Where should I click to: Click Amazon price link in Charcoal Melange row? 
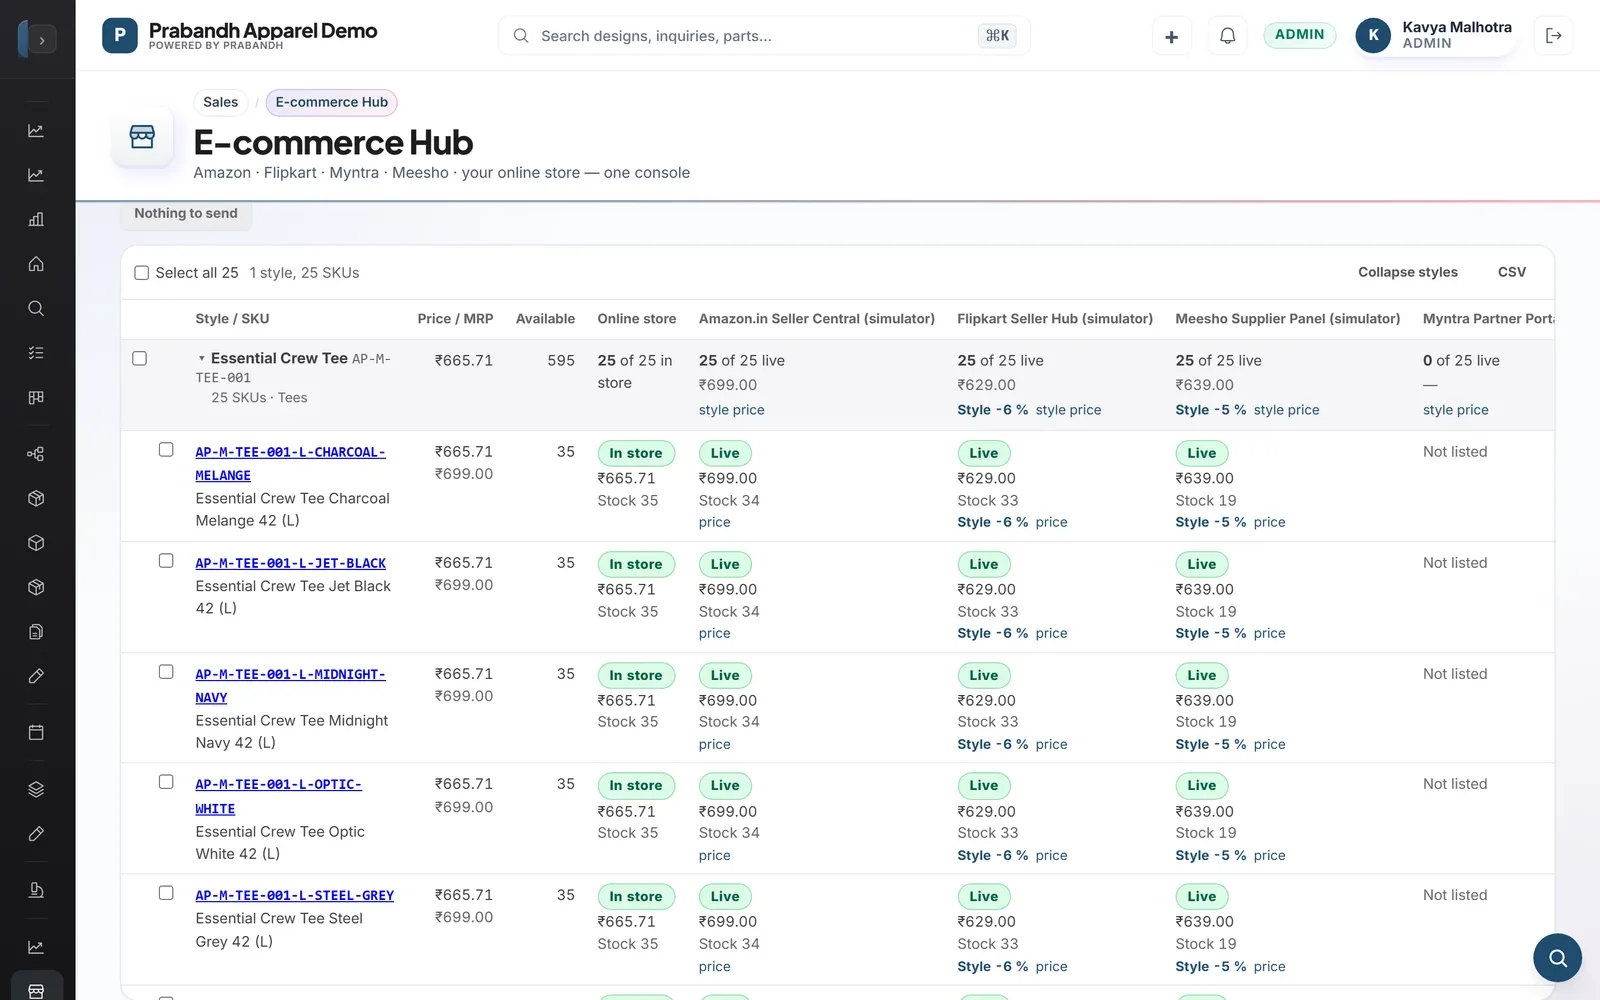pyautogui.click(x=714, y=522)
